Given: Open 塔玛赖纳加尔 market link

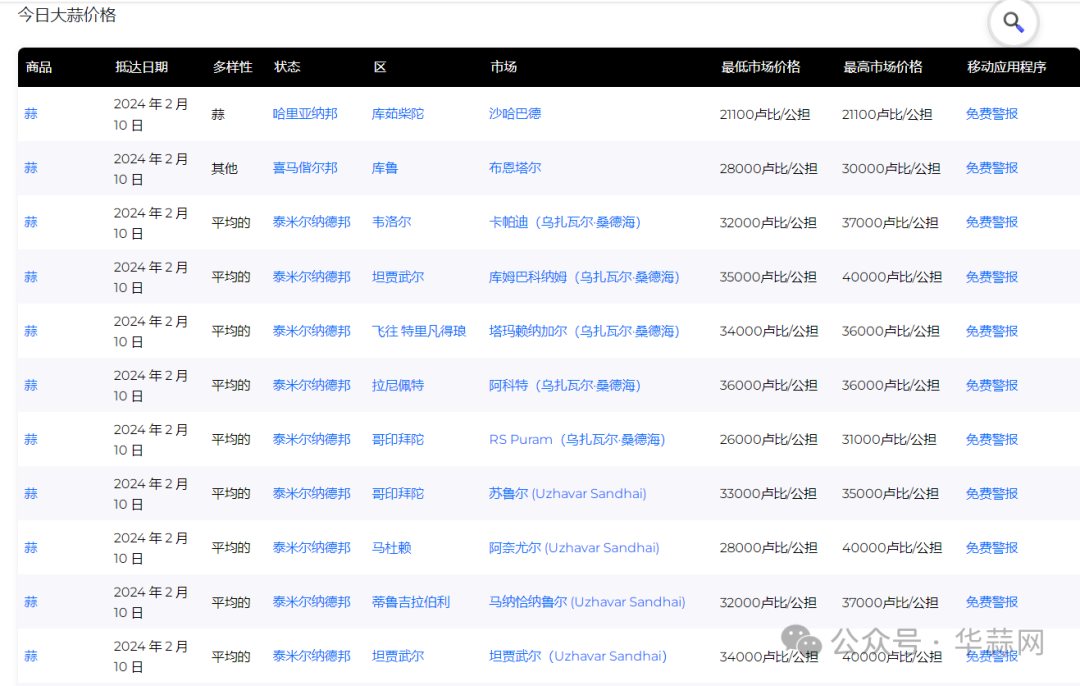Looking at the screenshot, I should 584,331.
